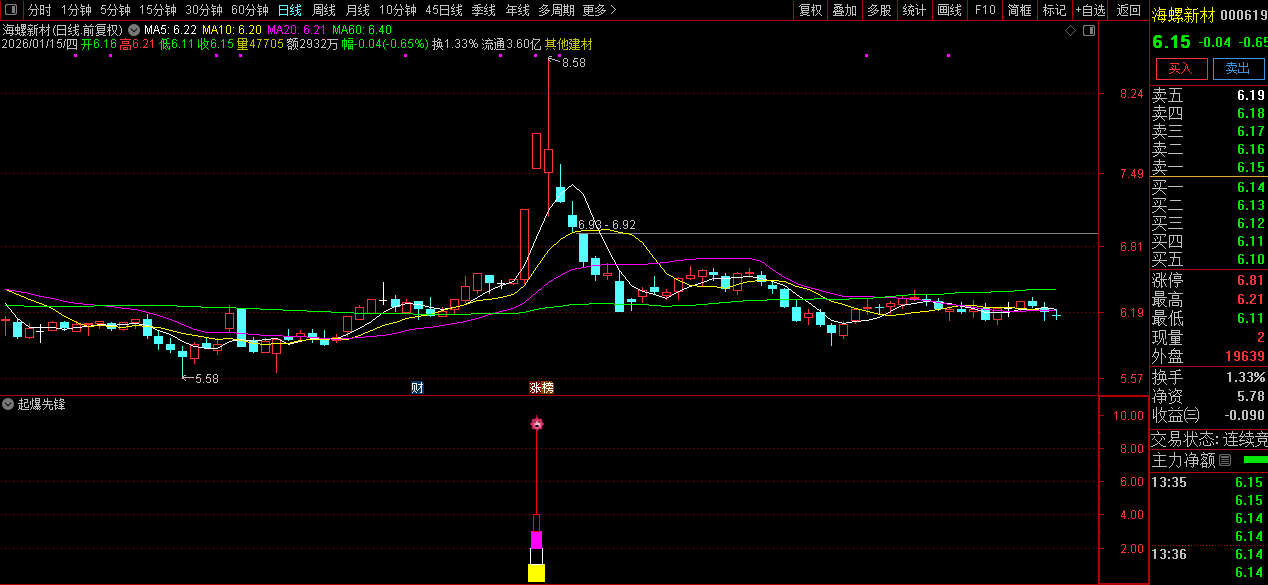Click the yellow bar segment in 起爆先锋
1268x585 pixels.
pyautogui.click(x=536, y=573)
